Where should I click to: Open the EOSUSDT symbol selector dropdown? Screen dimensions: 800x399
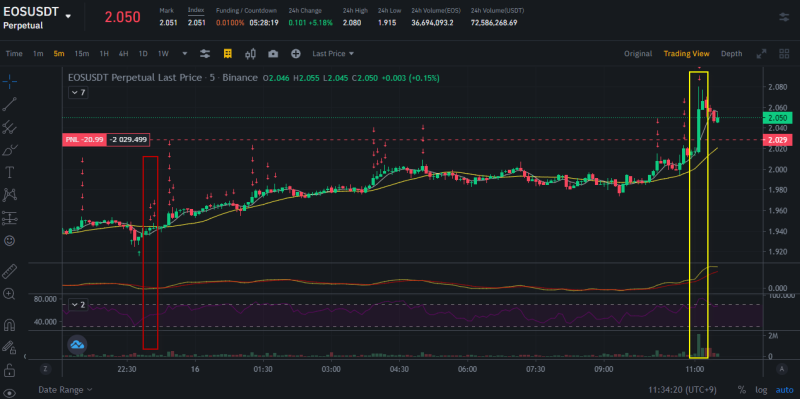pos(68,16)
